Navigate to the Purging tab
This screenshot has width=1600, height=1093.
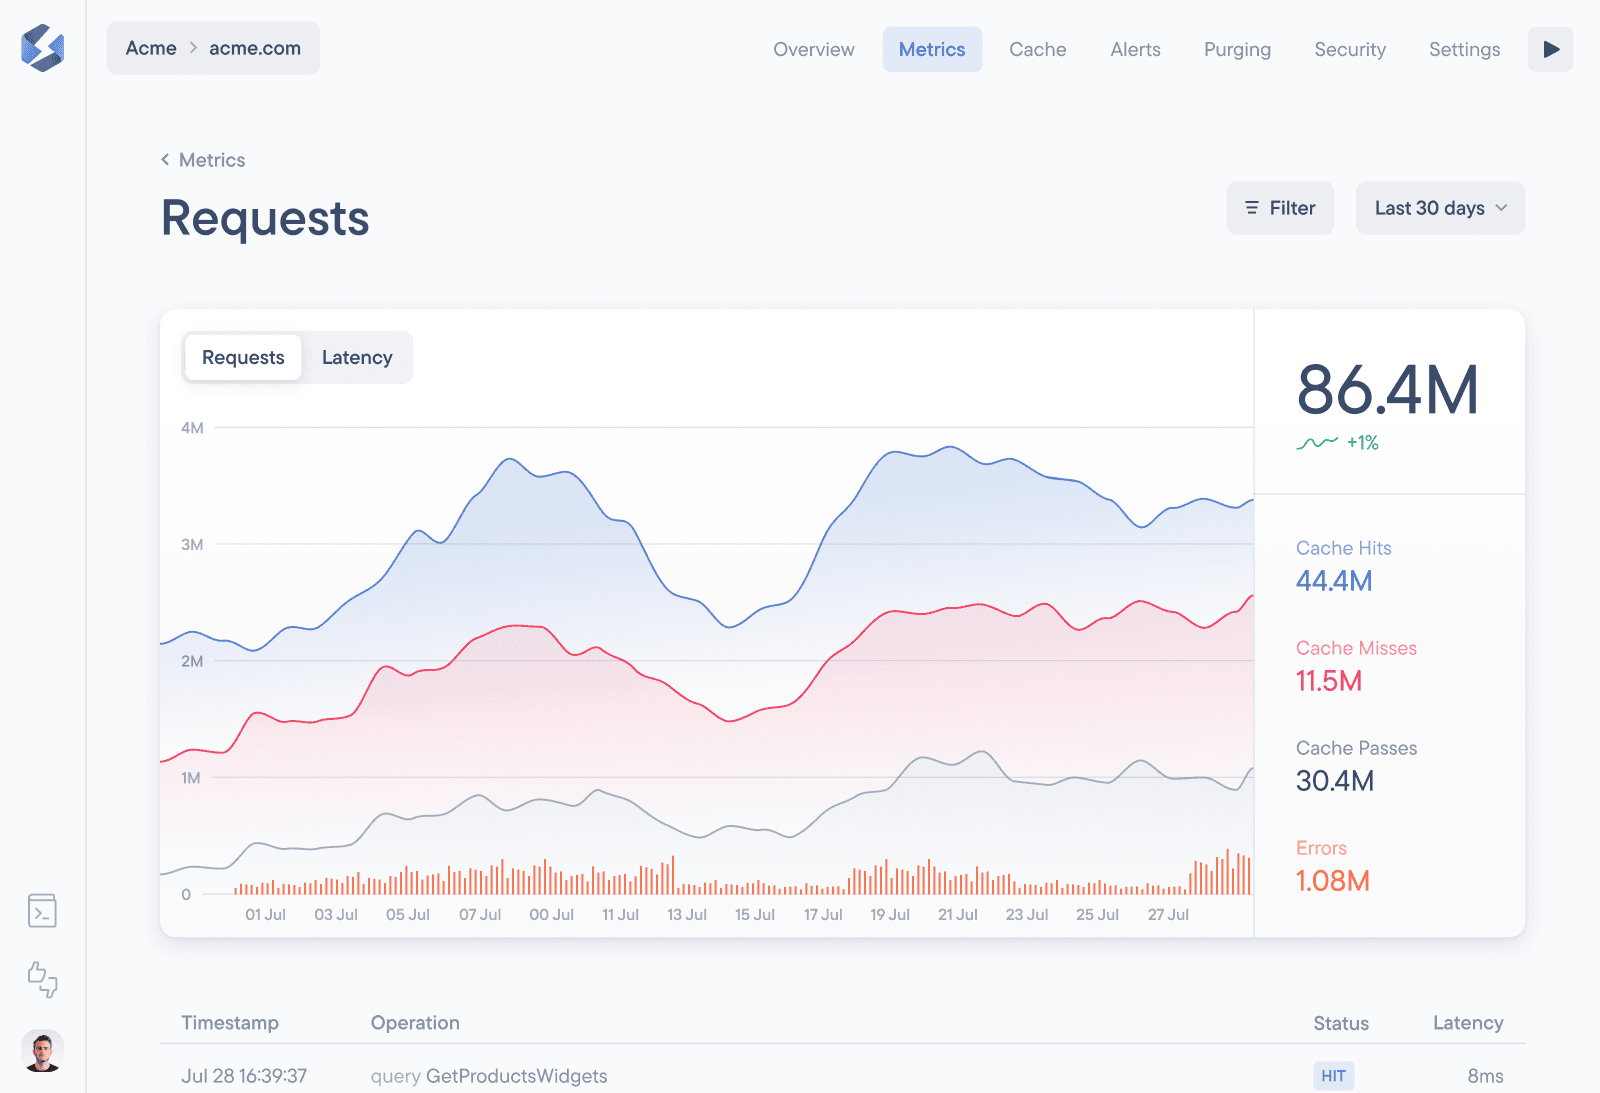(1237, 50)
